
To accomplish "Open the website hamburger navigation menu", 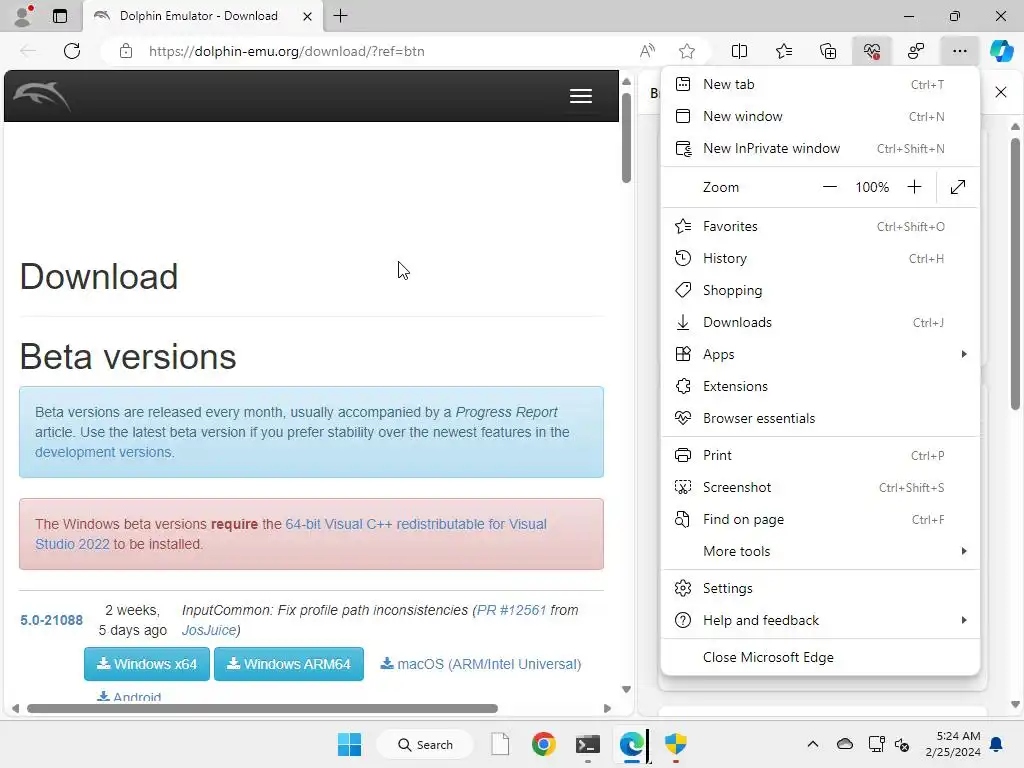I will click(x=581, y=96).
